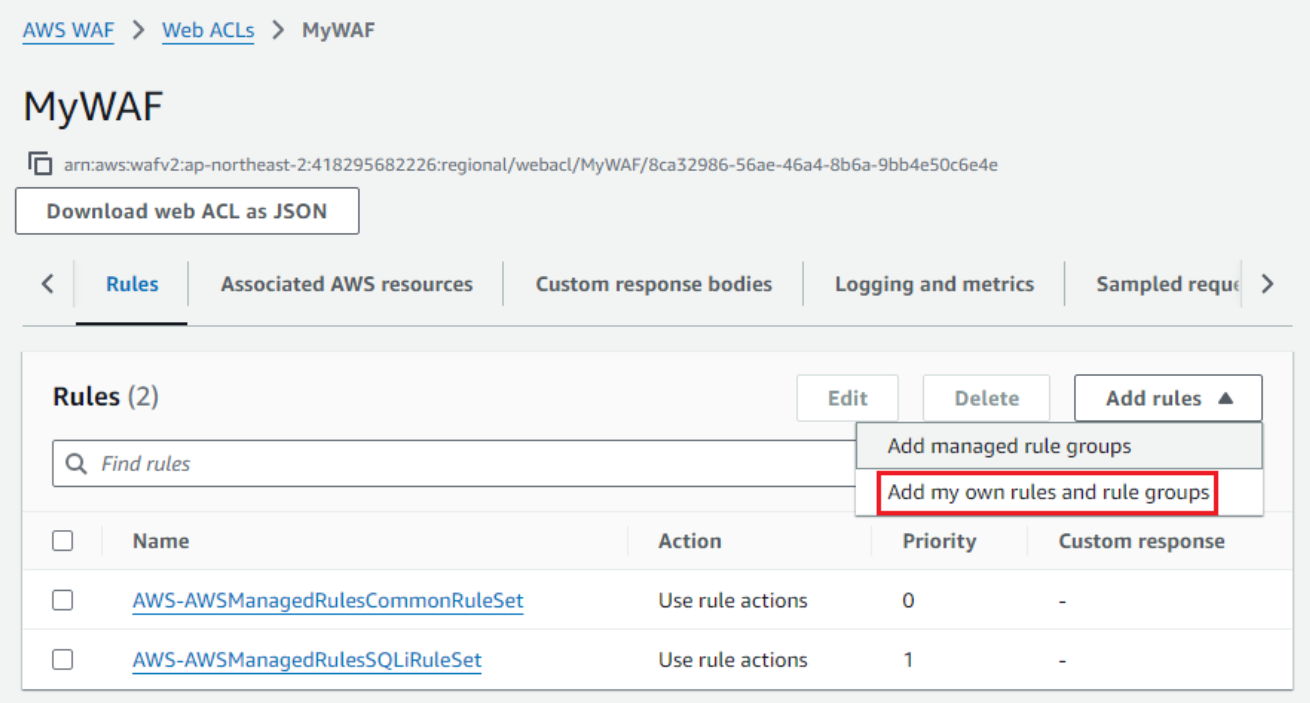Image resolution: width=1310 pixels, height=703 pixels.
Task: Click the Priority column header
Action: (939, 541)
